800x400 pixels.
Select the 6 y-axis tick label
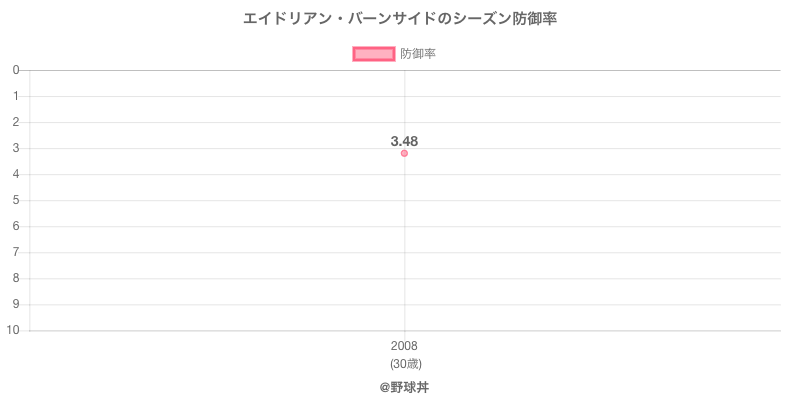pos(17,226)
